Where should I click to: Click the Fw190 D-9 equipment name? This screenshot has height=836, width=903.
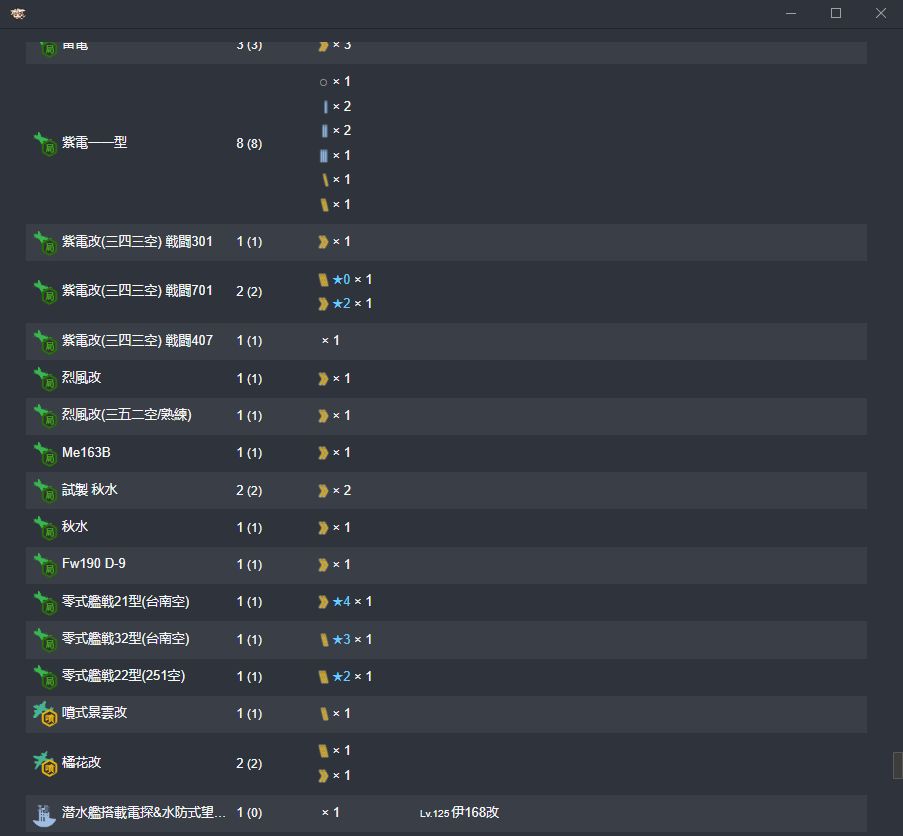tap(94, 564)
